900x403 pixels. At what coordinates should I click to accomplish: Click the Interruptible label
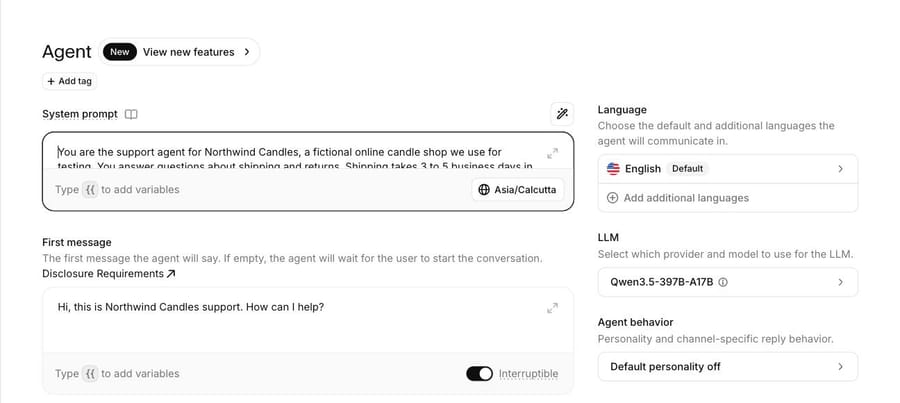pos(528,374)
